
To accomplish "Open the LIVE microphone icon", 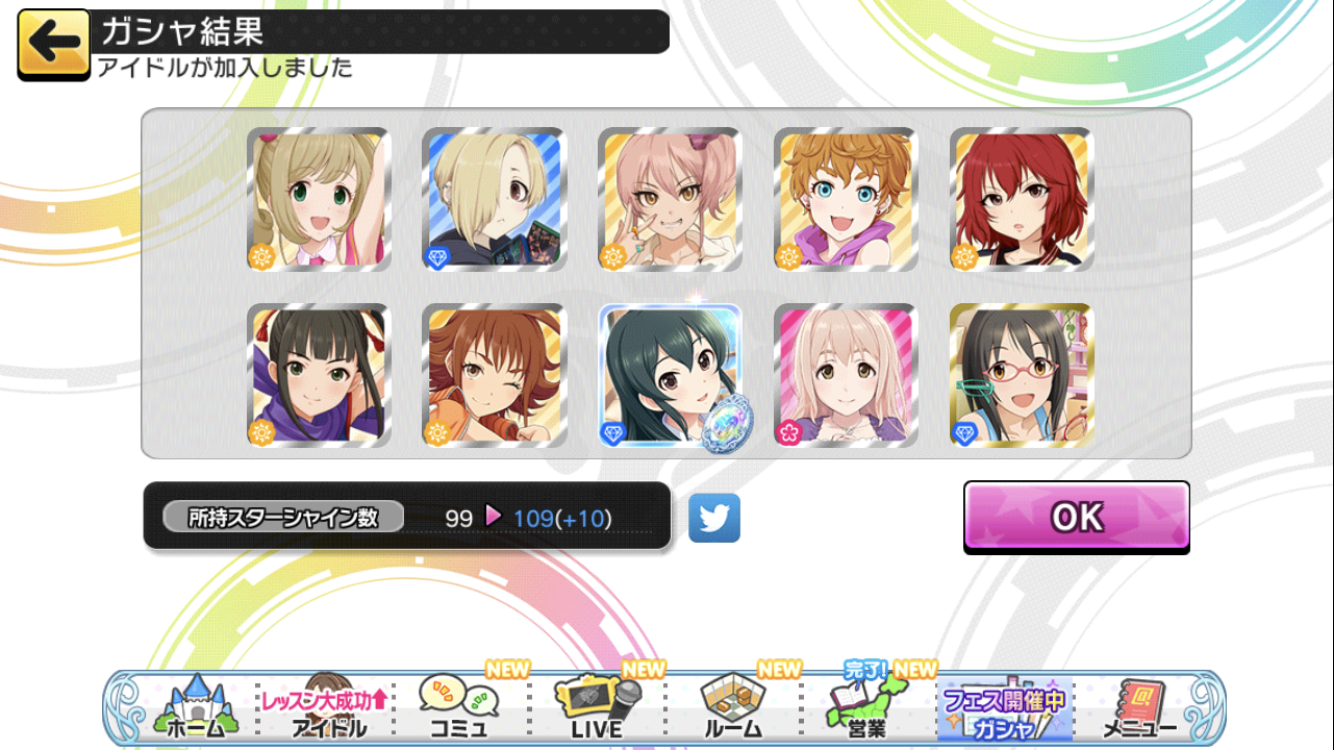I will [x=597, y=706].
